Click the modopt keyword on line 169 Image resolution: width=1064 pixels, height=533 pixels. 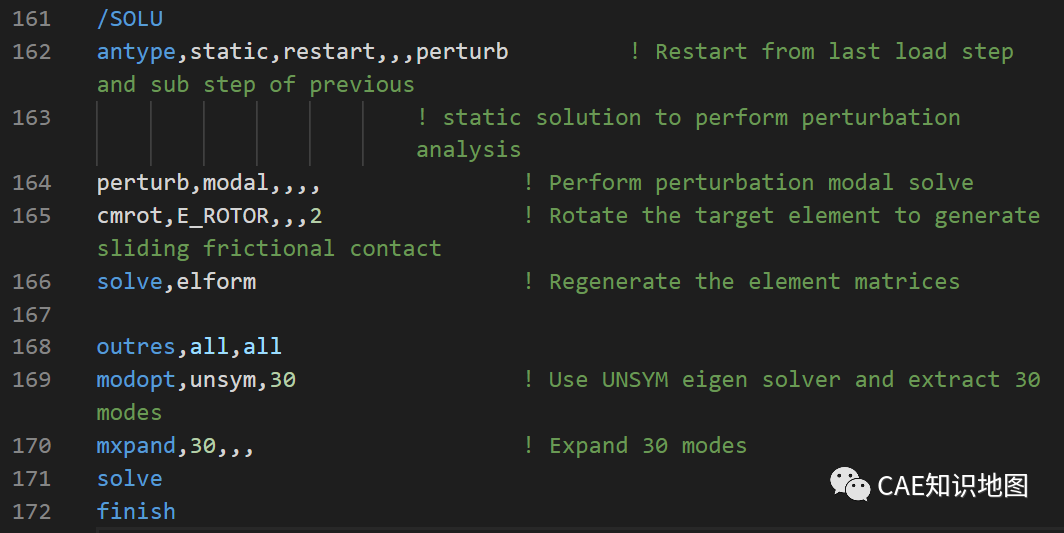pyautogui.click(x=136, y=380)
